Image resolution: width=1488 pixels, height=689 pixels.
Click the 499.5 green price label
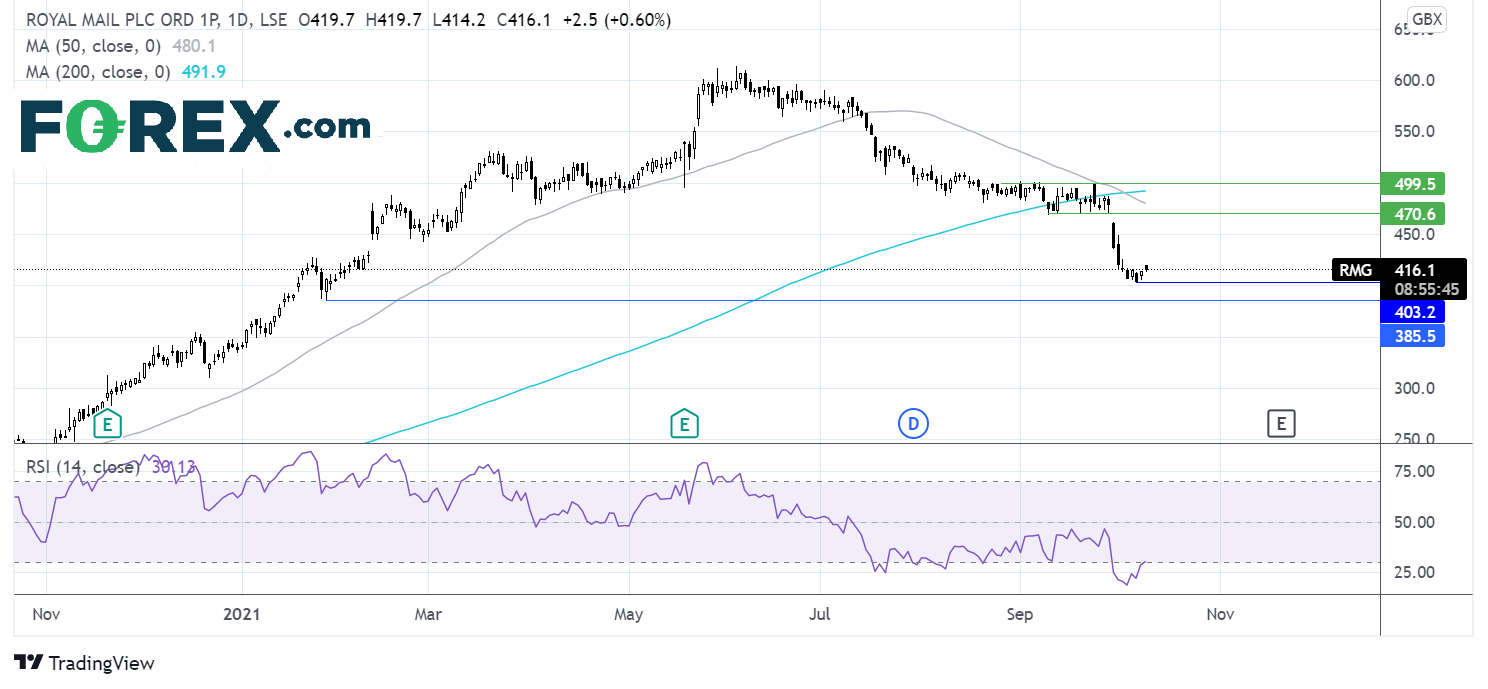(x=1412, y=184)
